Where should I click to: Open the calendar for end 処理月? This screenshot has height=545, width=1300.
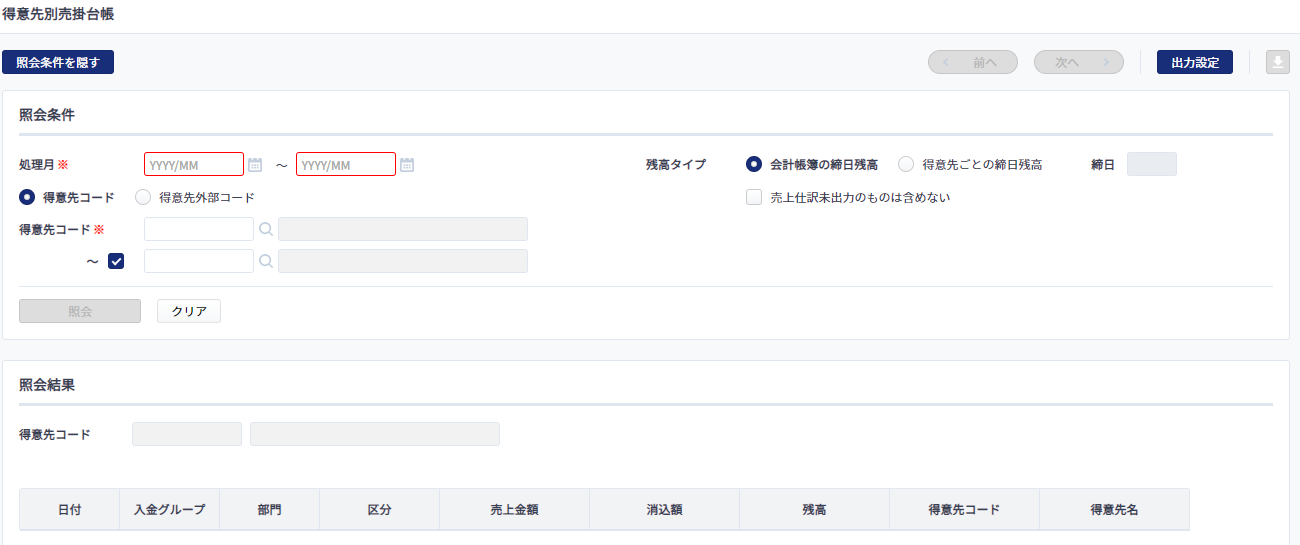(407, 165)
